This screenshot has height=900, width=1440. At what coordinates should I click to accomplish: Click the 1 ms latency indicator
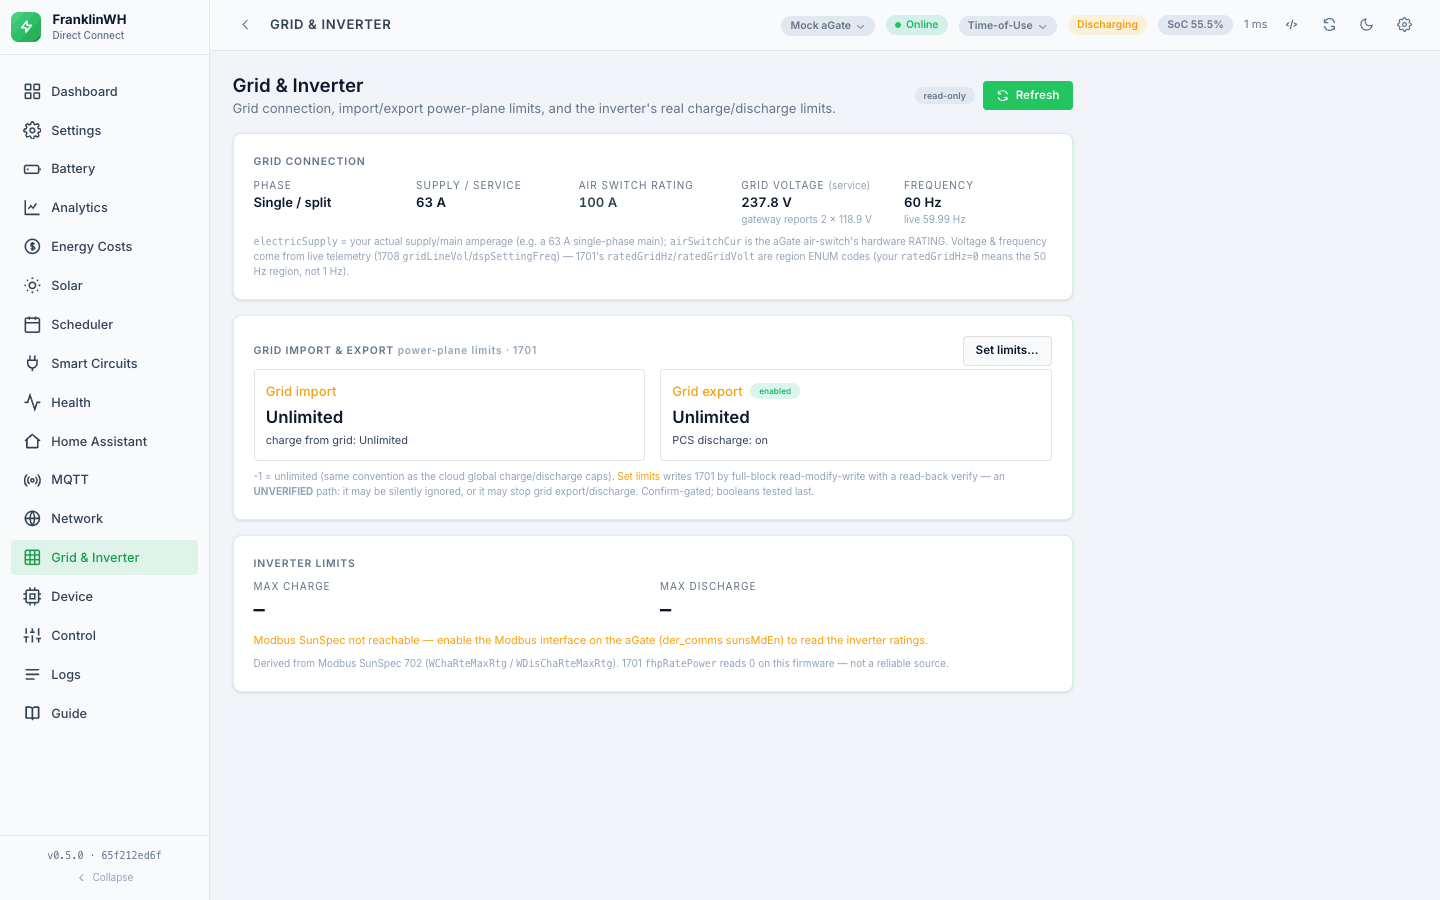pyautogui.click(x=1256, y=25)
